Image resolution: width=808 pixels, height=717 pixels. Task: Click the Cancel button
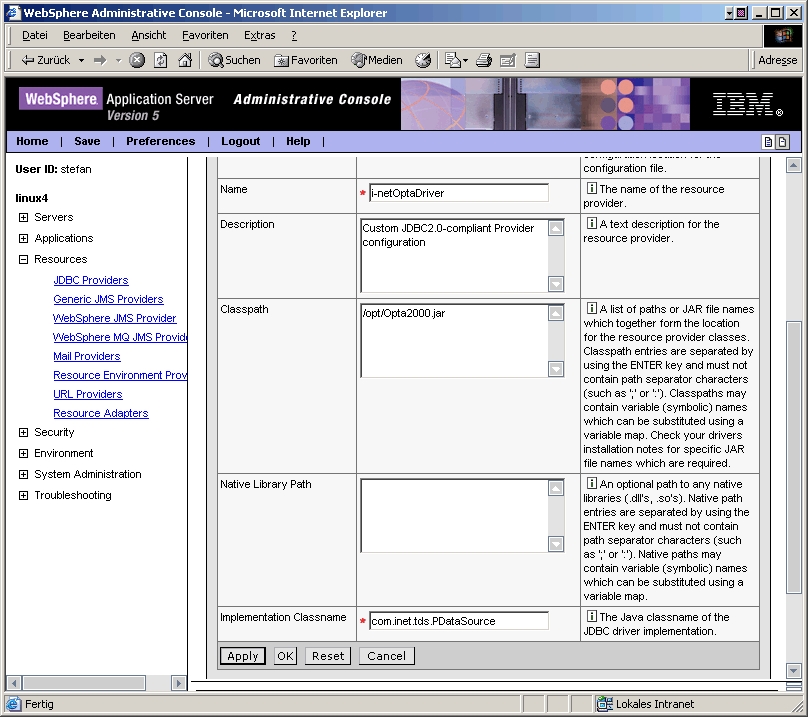[x=386, y=656]
